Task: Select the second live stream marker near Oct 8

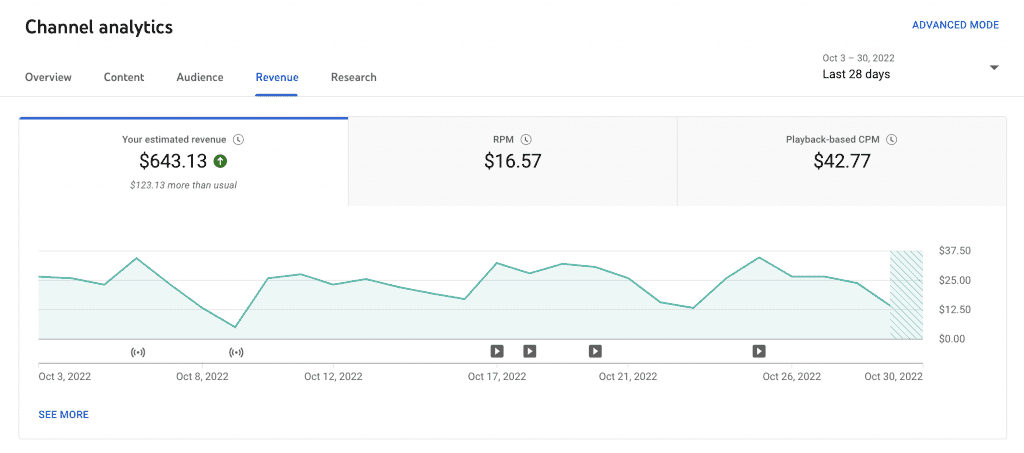Action: (x=236, y=352)
